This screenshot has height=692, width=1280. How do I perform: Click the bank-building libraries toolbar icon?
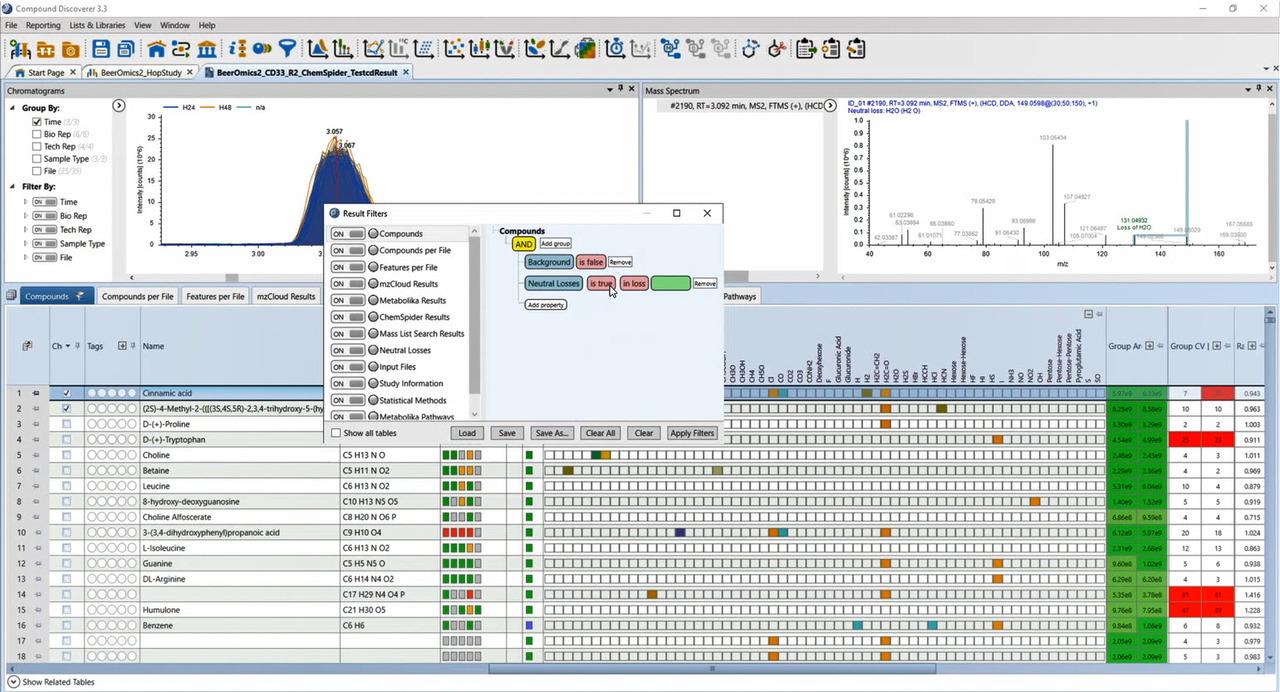point(207,48)
